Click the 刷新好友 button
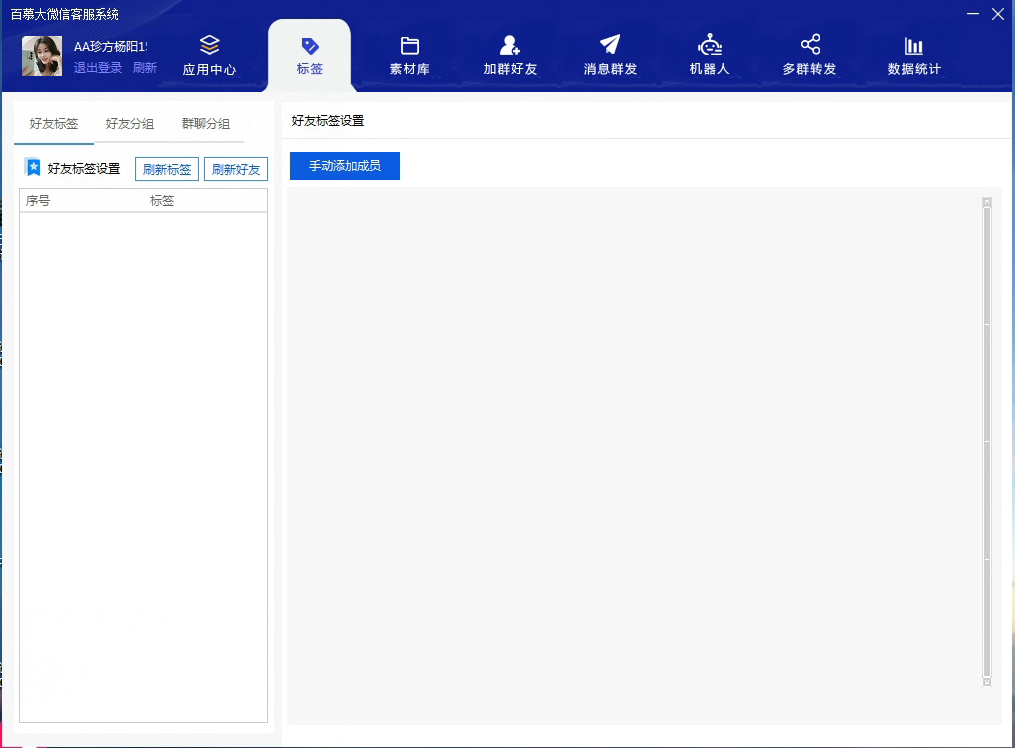Screen dimensions: 1015x748 pyautogui.click(x=236, y=169)
